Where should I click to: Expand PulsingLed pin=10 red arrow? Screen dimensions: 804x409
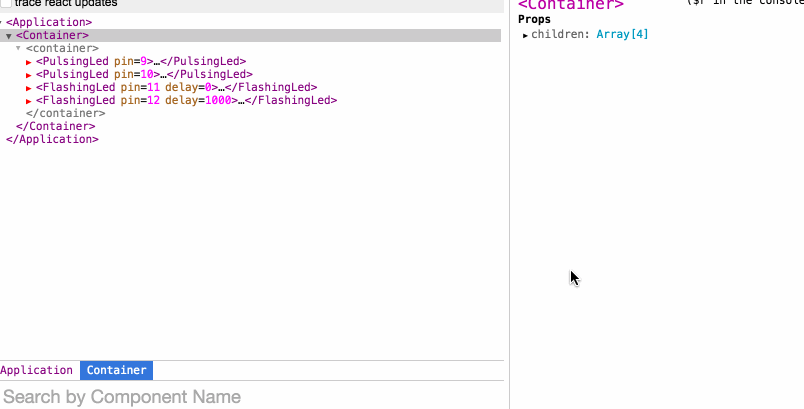29,75
